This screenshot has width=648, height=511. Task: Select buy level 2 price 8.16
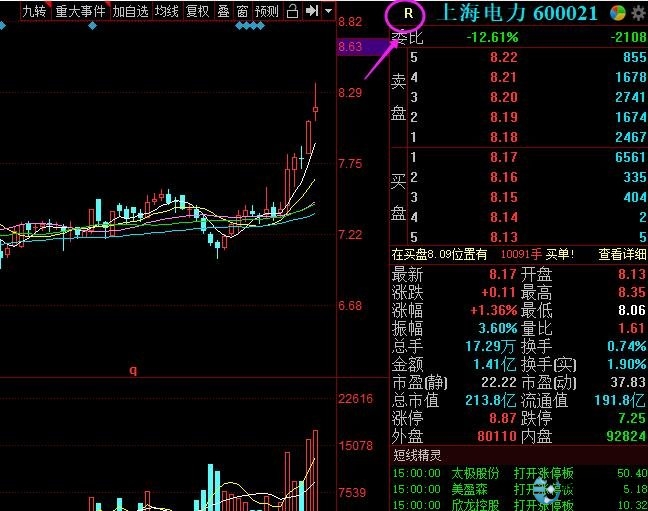(x=504, y=177)
